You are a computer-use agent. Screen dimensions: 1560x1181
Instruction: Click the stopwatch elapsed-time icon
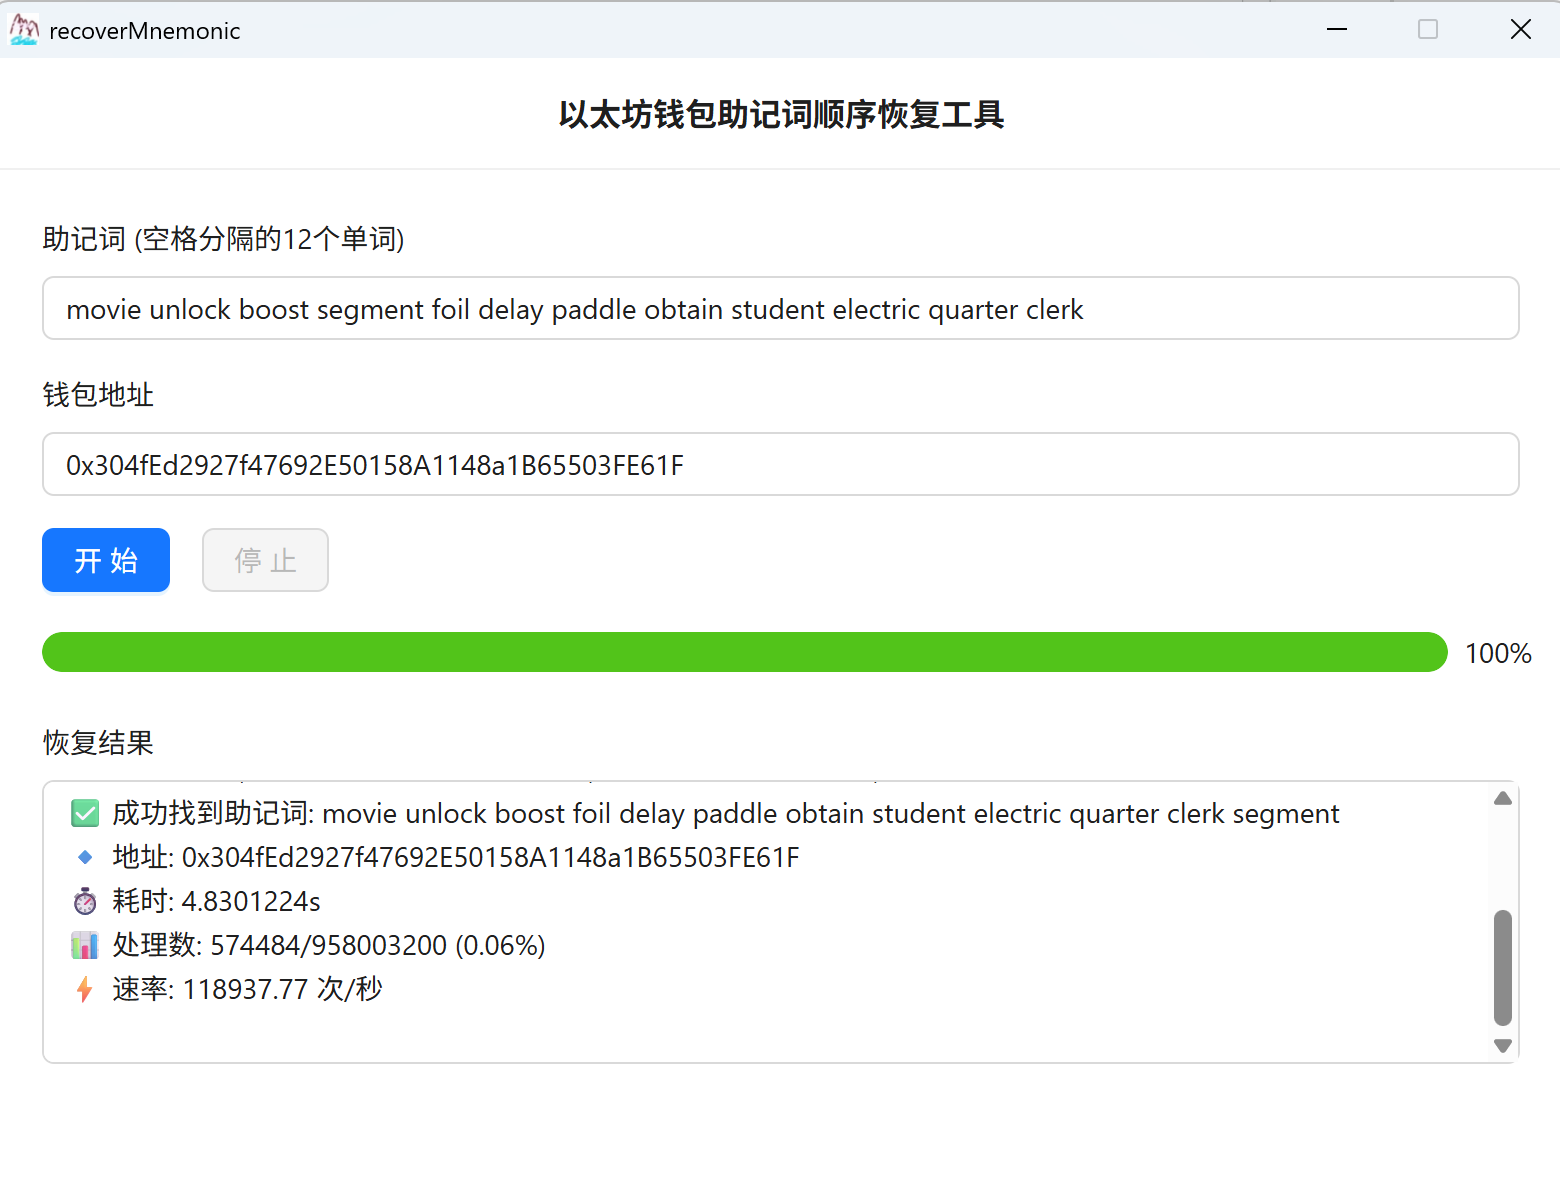pos(85,901)
